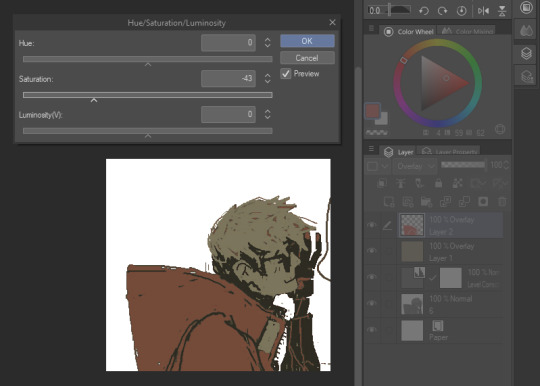The height and width of the screenshot is (386, 540).
Task: Select the transparent color strip
Action: click(376, 132)
